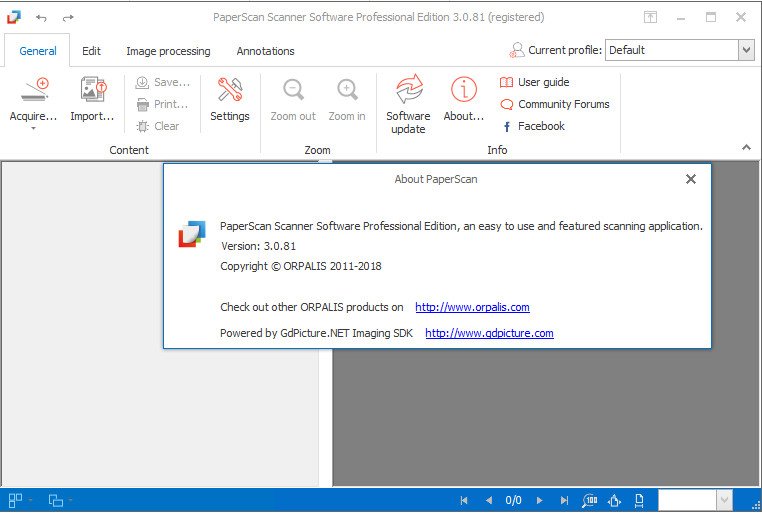Open the Import images tool
The height and width of the screenshot is (513, 762).
(93, 89)
